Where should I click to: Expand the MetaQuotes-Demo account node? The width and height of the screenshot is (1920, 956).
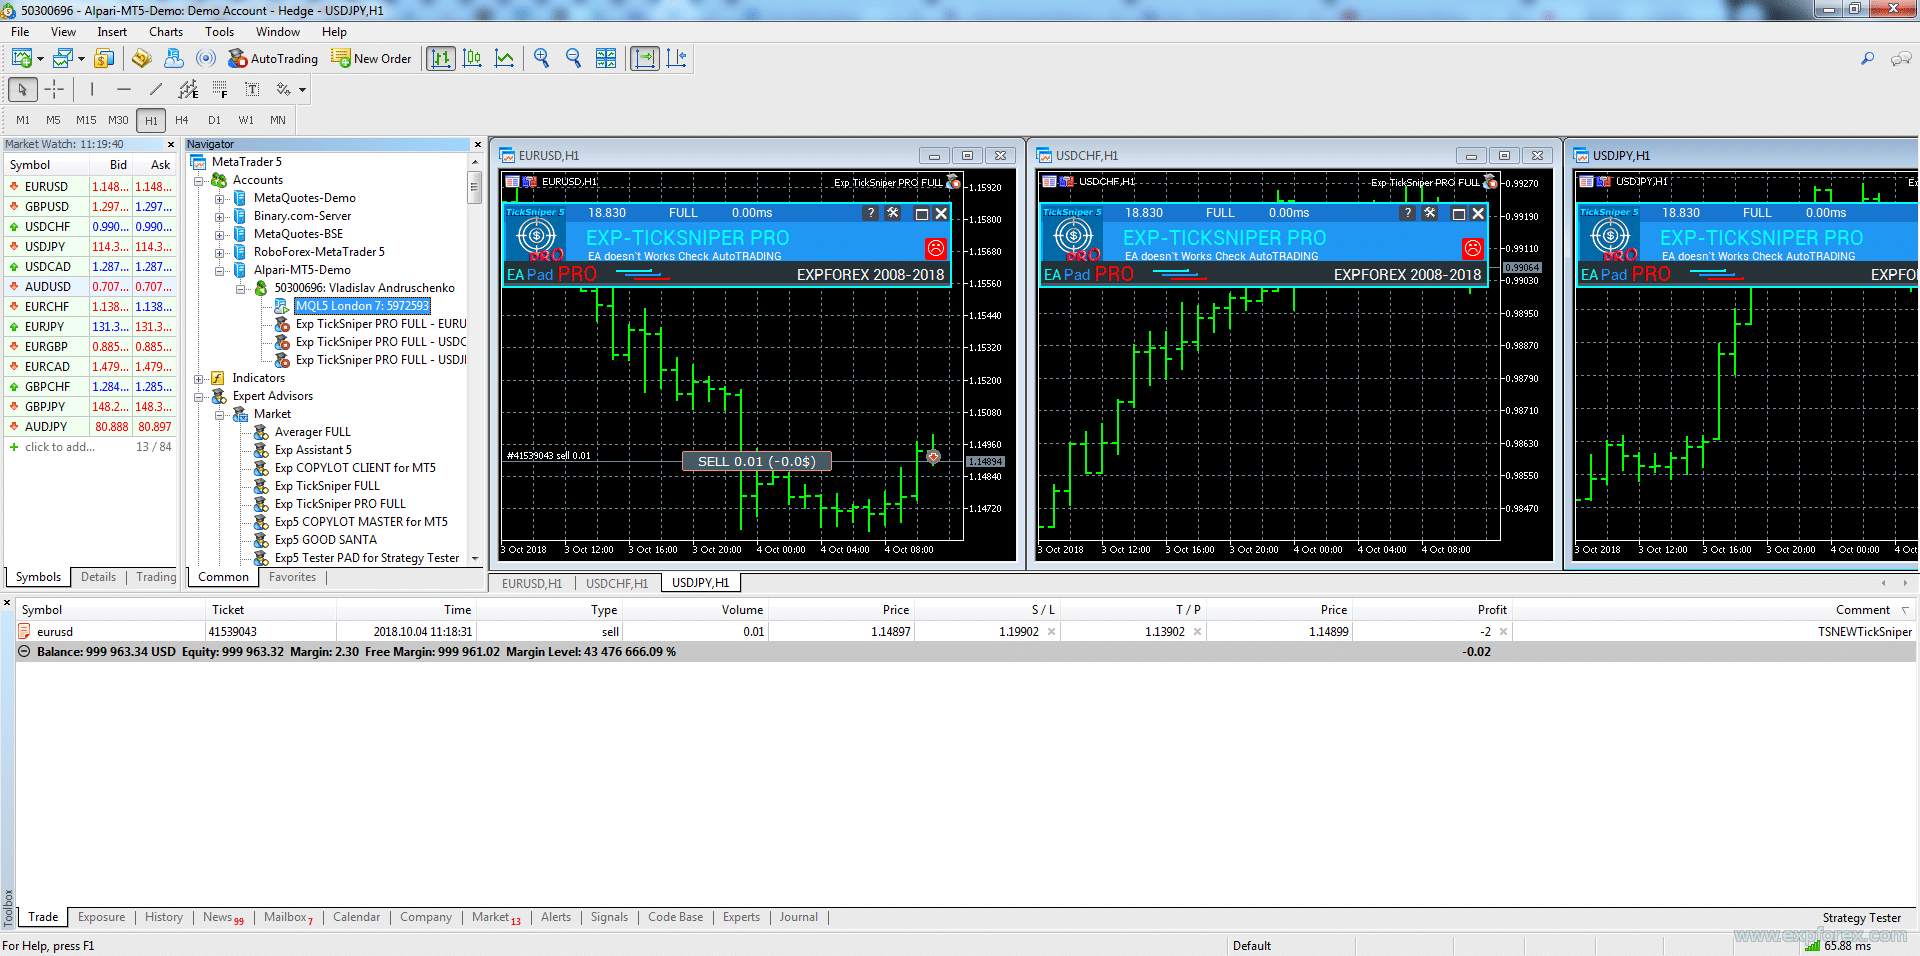pyautogui.click(x=219, y=199)
